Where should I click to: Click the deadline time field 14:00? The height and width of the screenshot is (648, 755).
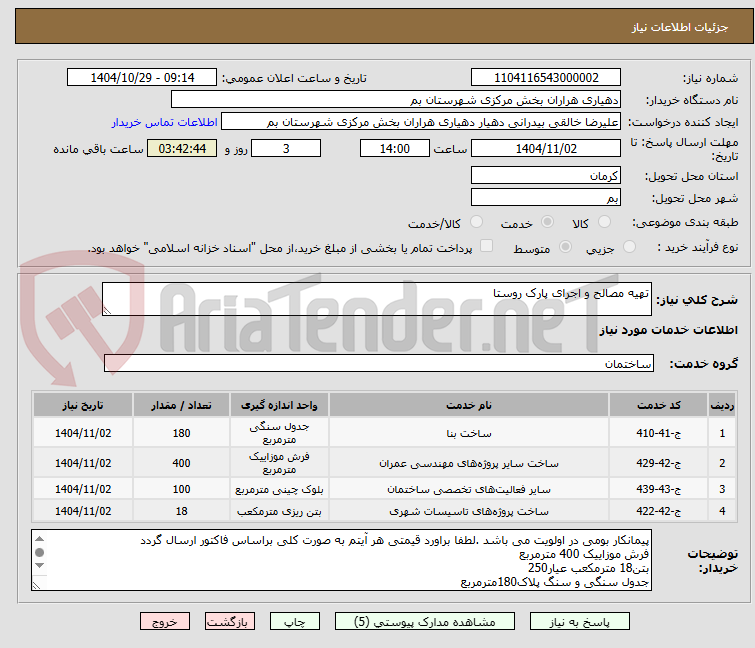[x=395, y=148]
